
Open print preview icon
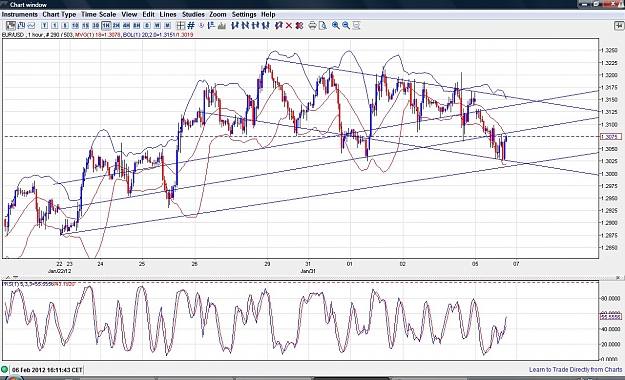(x=323, y=26)
